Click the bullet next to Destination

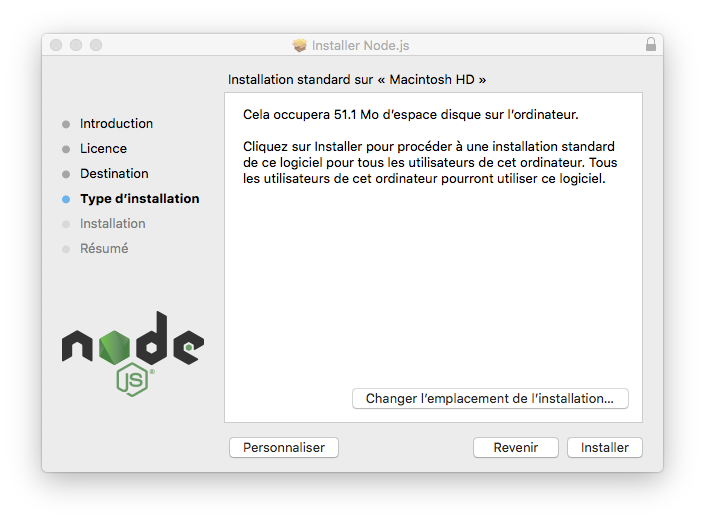point(66,174)
